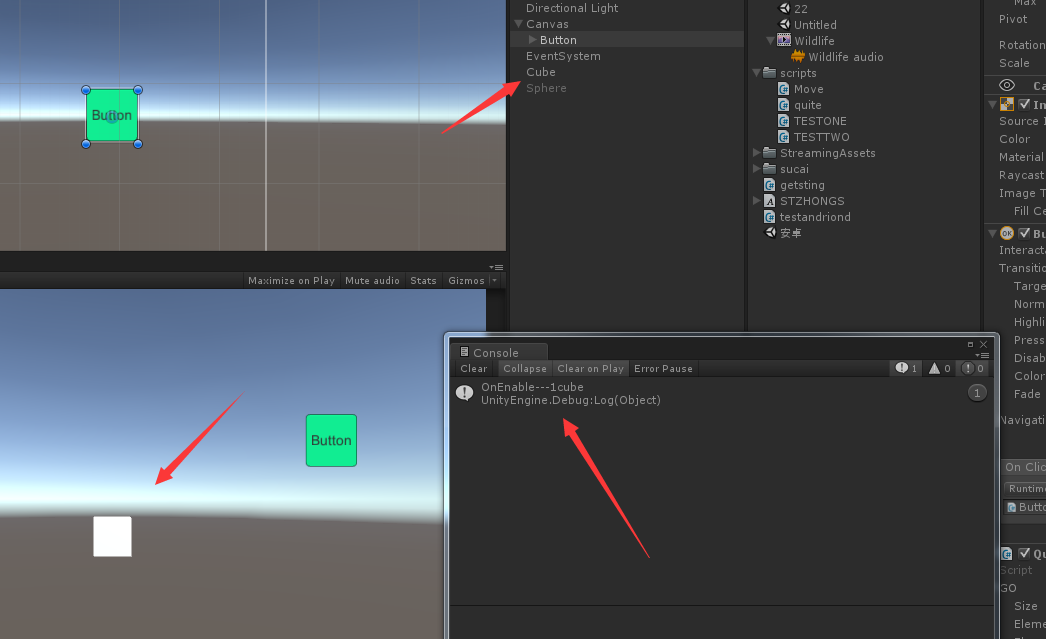Click the eye icon in the Inspector
Screen dimensions: 1046x639
[1007, 85]
